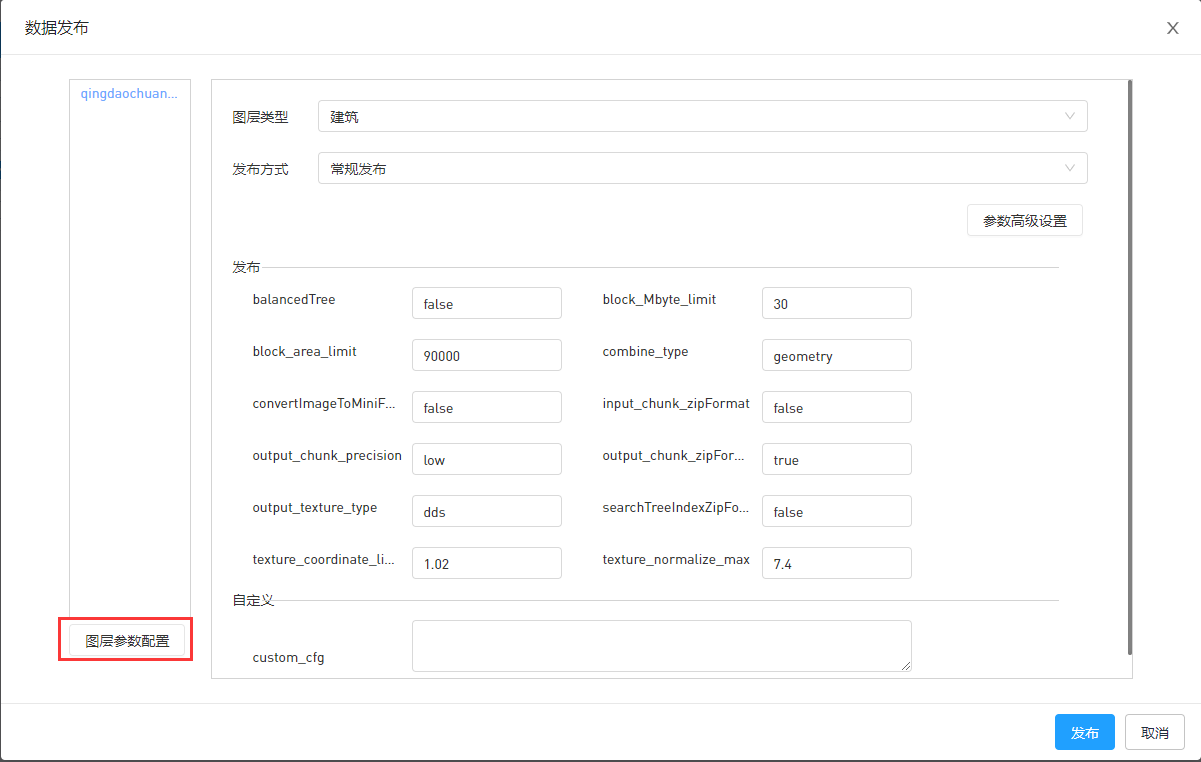This screenshot has width=1201, height=762.
Task: Click the 图层参数配置 button
Action: (127, 641)
